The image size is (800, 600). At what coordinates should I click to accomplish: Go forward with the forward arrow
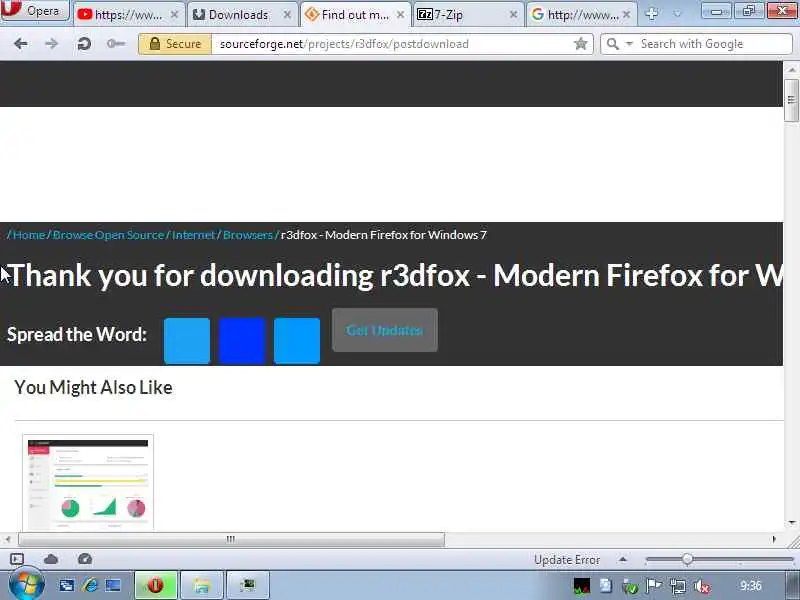coord(52,44)
